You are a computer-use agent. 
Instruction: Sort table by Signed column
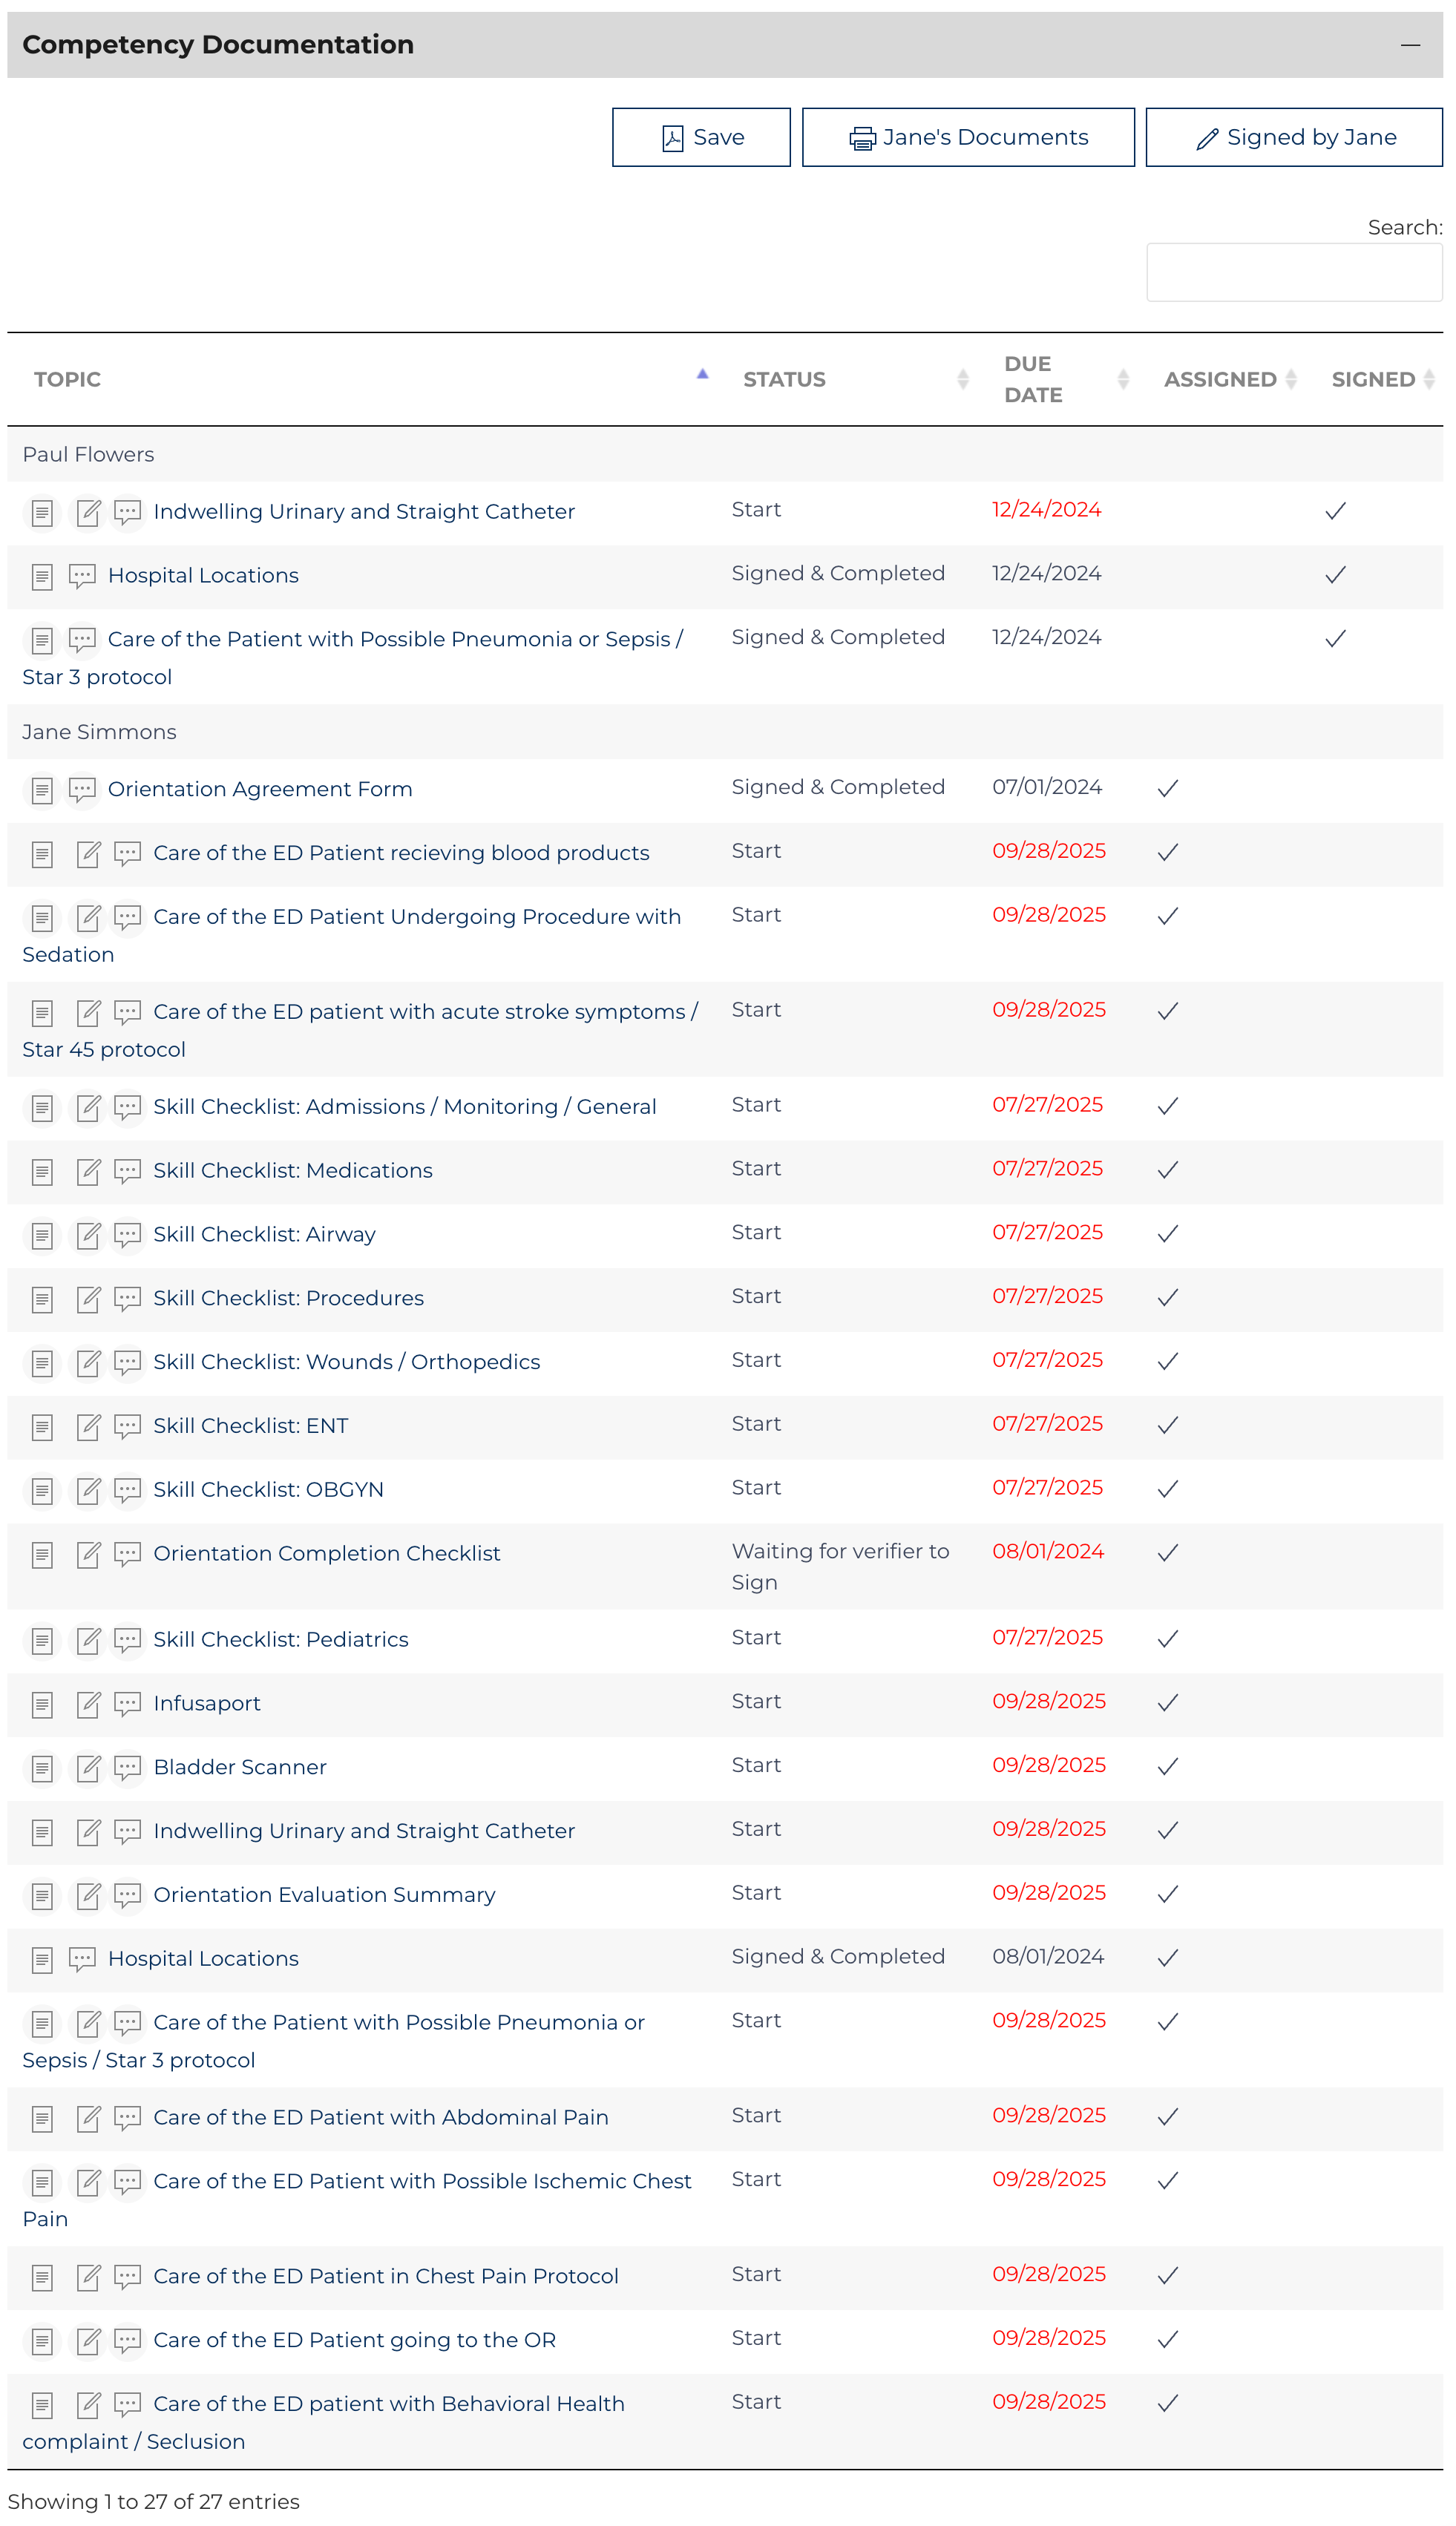(1373, 380)
